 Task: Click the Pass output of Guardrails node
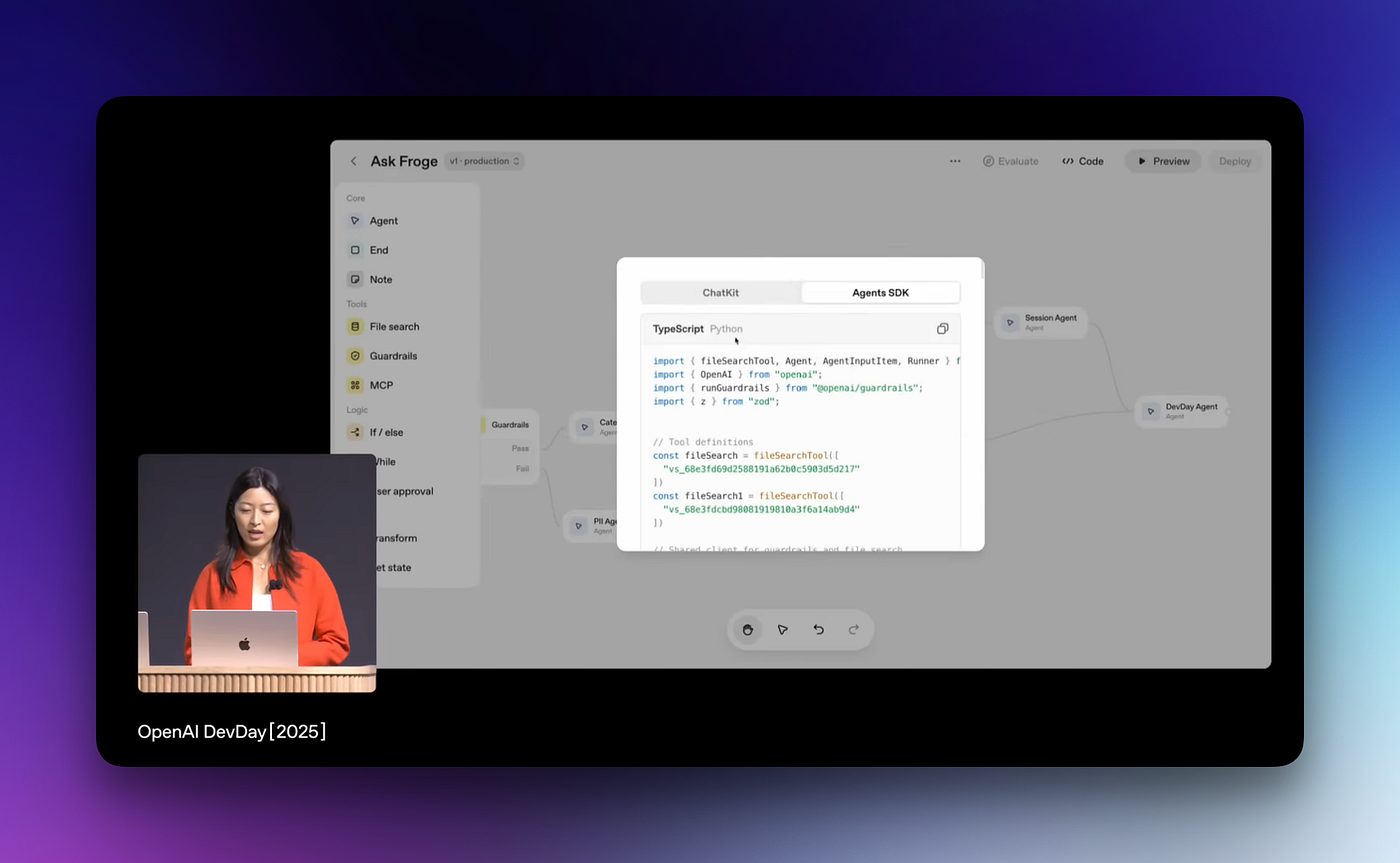(x=520, y=449)
